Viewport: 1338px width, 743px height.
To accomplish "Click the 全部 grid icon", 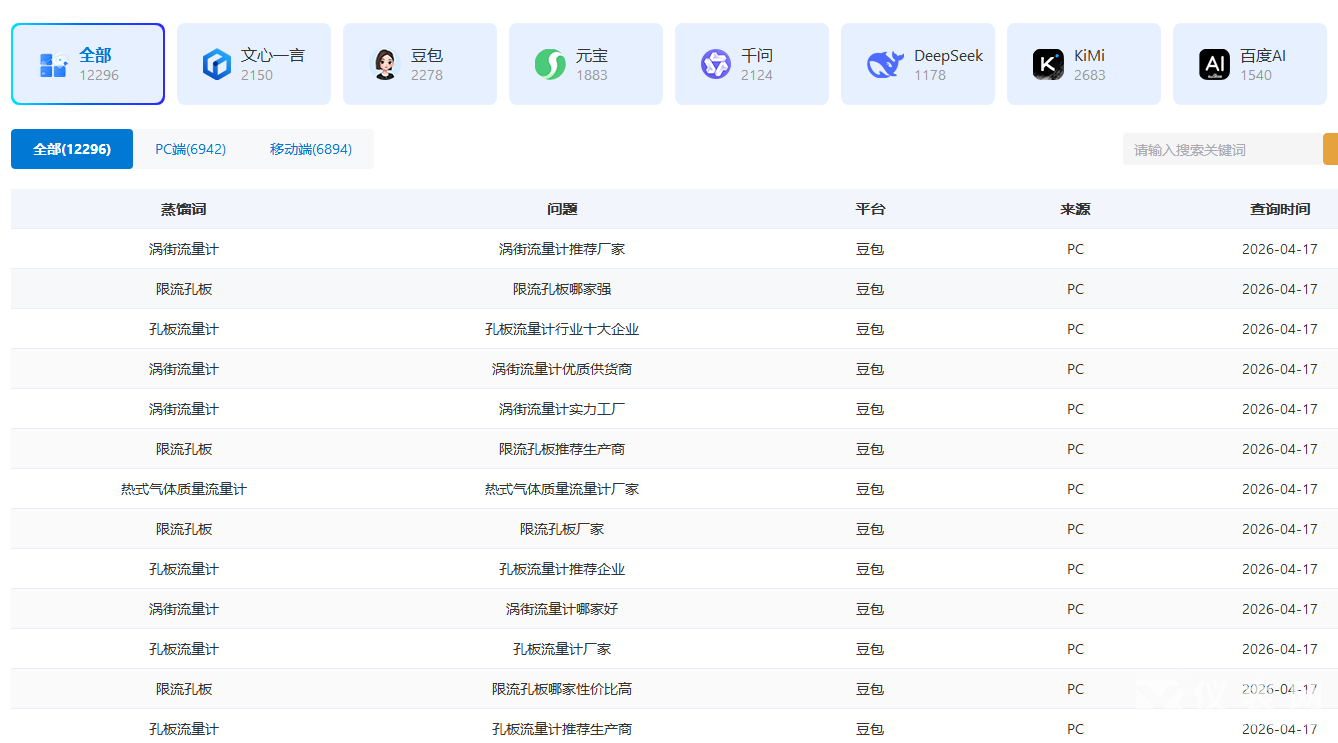I will coord(53,65).
